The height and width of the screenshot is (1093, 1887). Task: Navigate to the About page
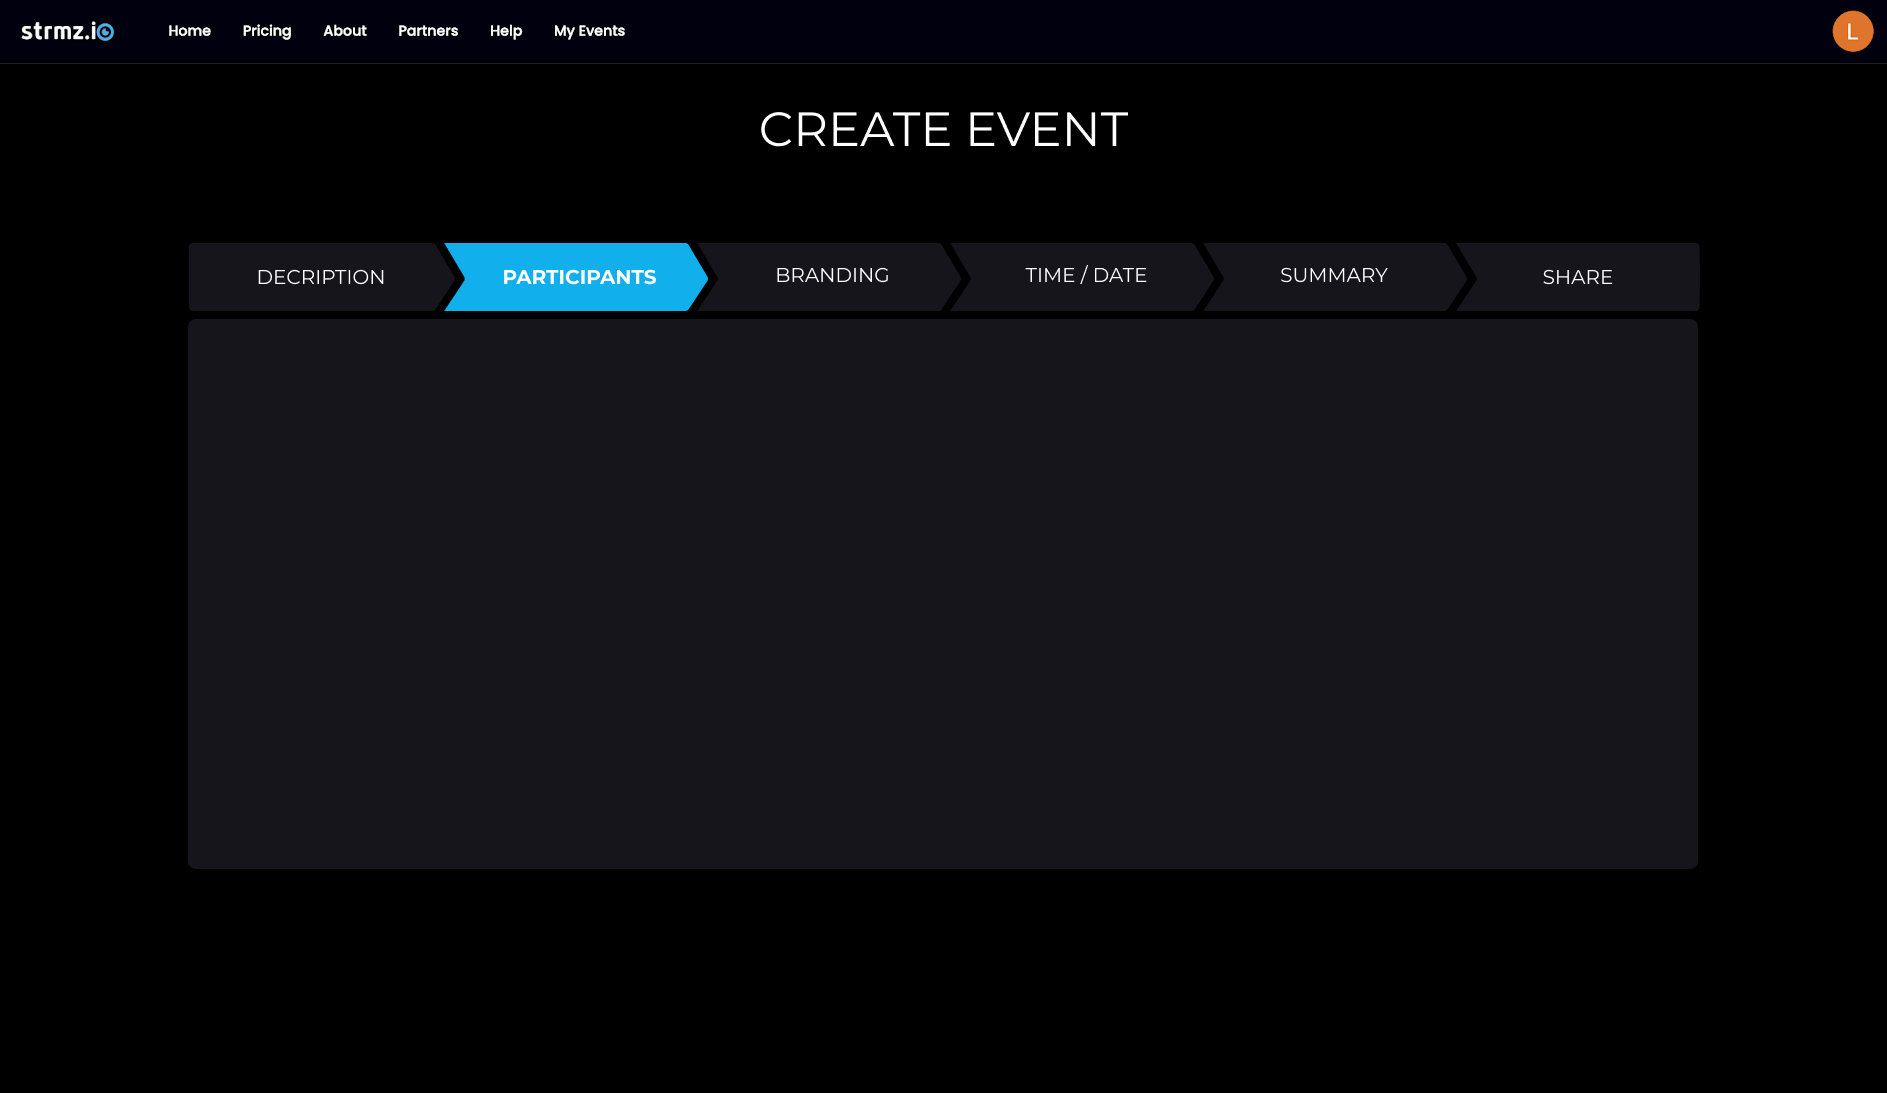(345, 31)
